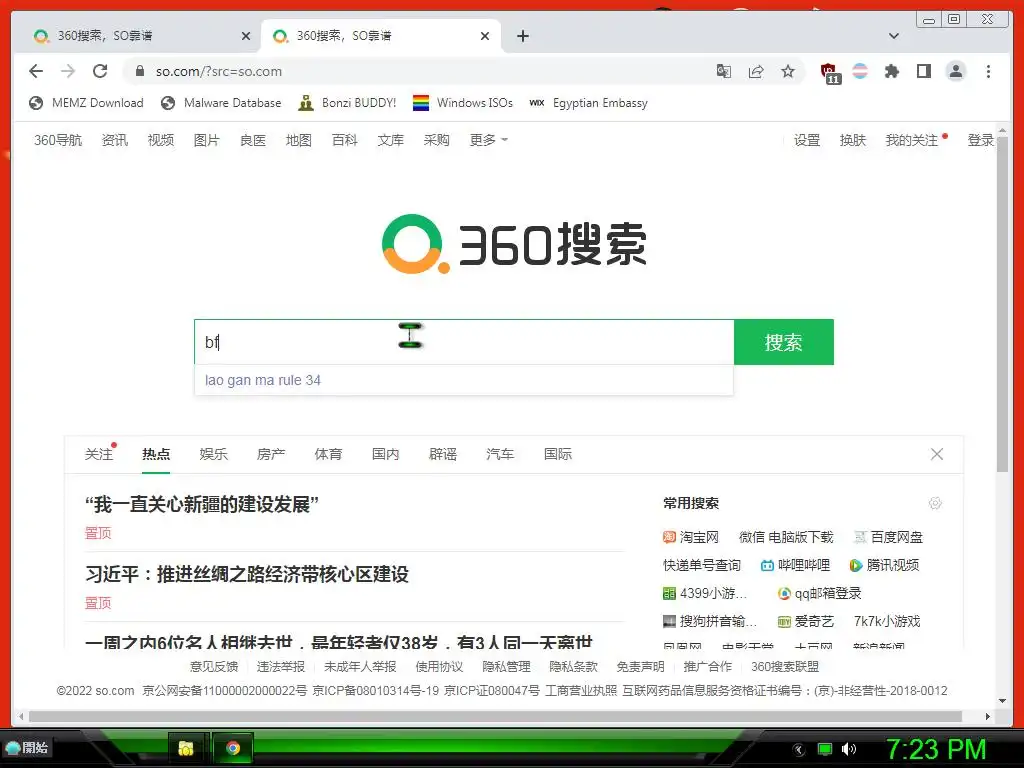Viewport: 1024px width, 768px height.
Task: Open the Chrome profile avatar
Action: click(955, 71)
